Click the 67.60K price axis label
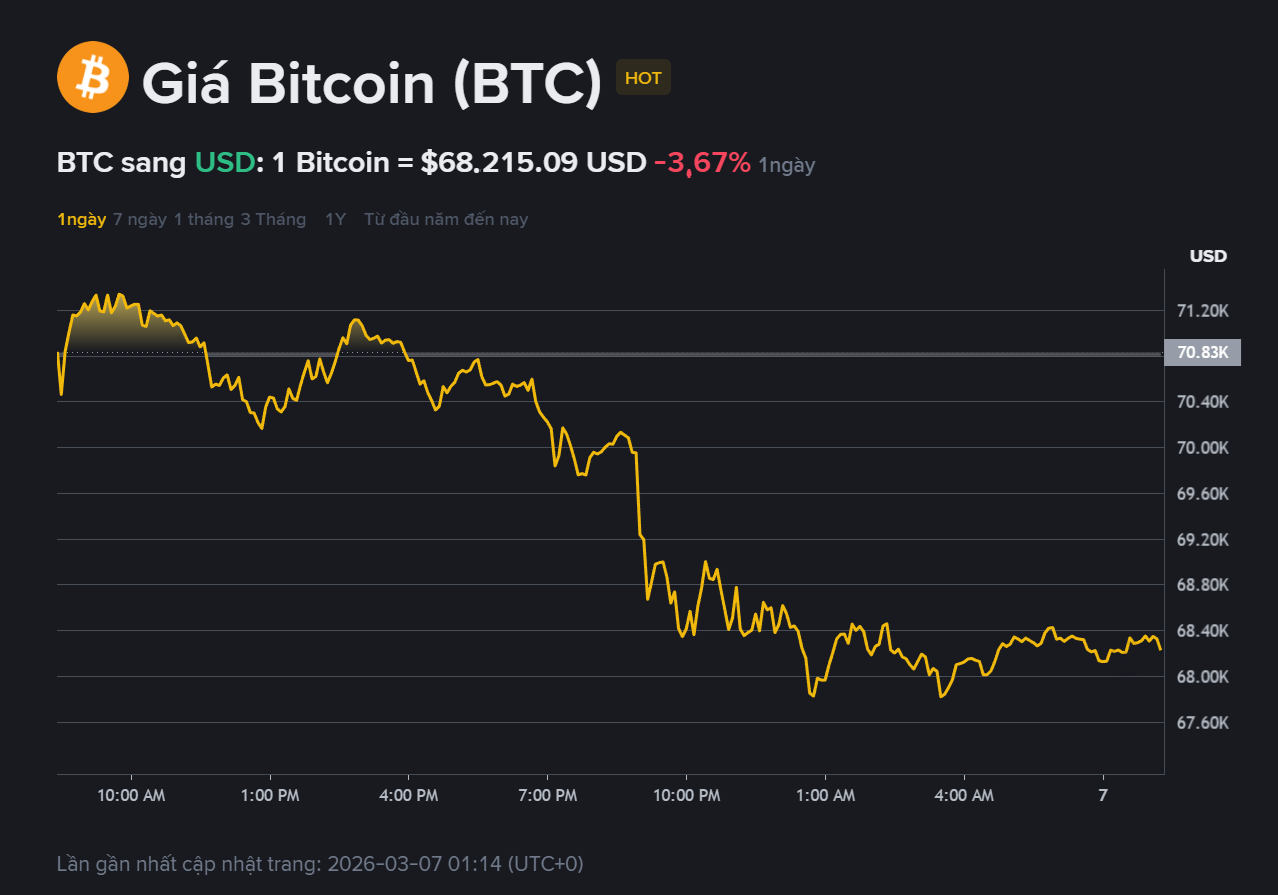 (x=1202, y=722)
